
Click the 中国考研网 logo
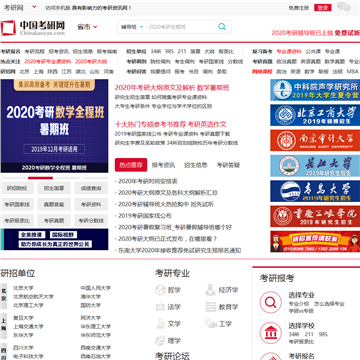[x=33, y=28]
